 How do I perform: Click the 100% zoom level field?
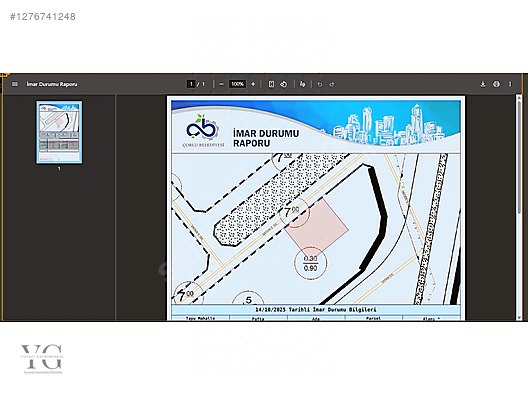[237, 84]
